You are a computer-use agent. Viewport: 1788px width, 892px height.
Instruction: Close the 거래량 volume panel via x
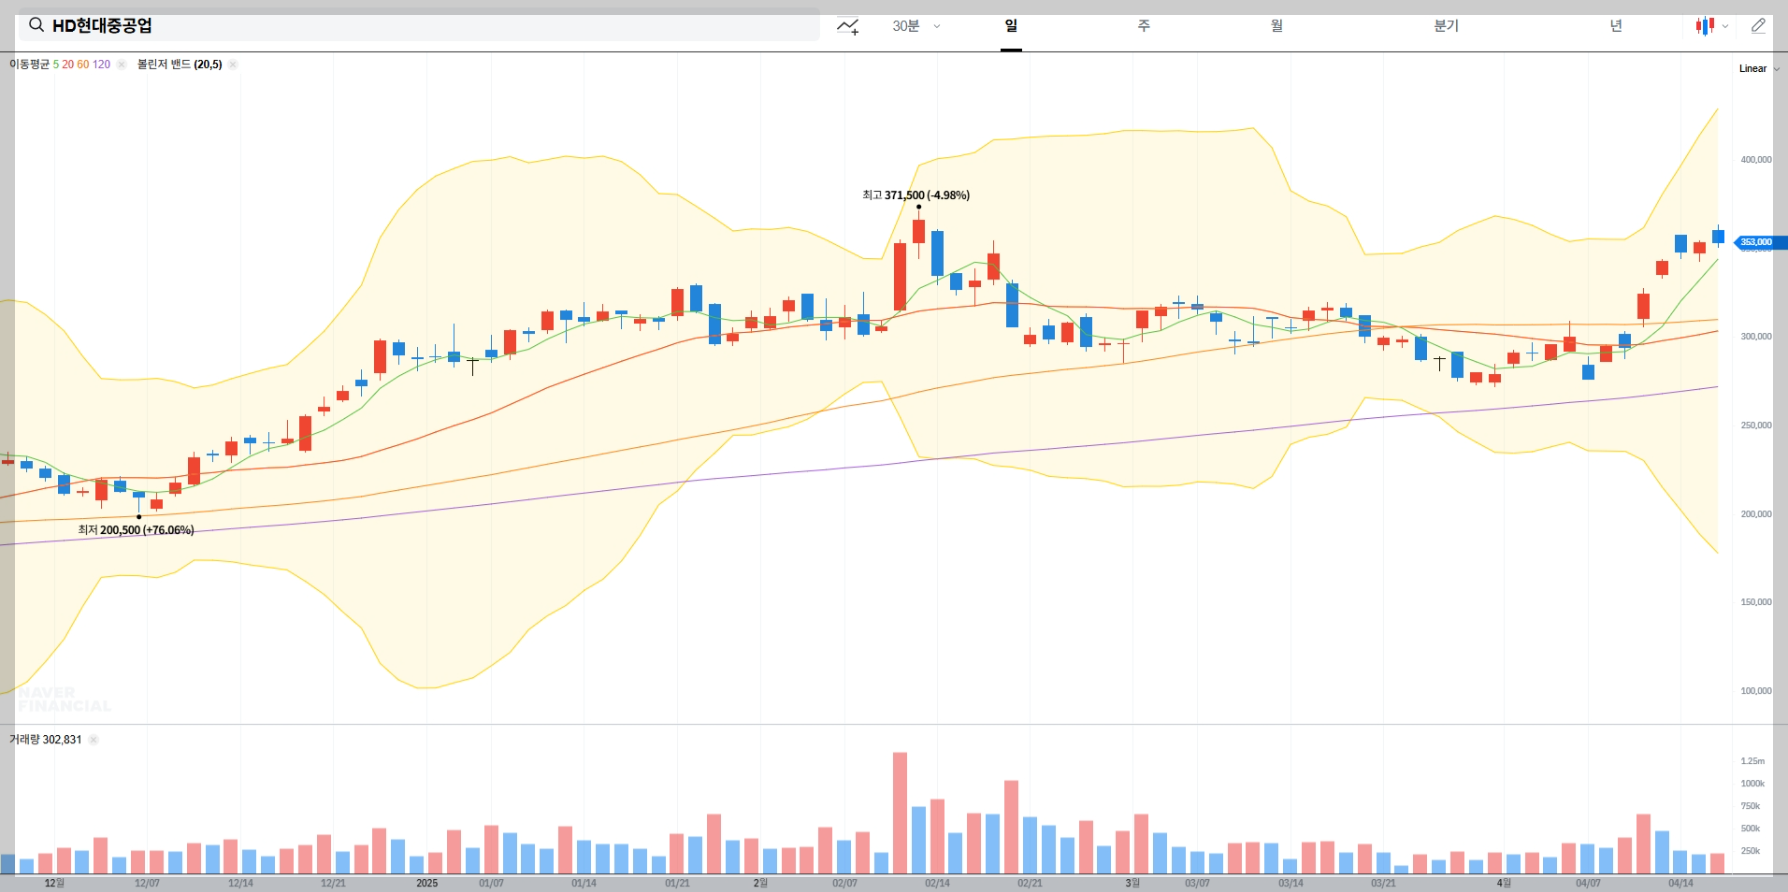[x=93, y=740]
